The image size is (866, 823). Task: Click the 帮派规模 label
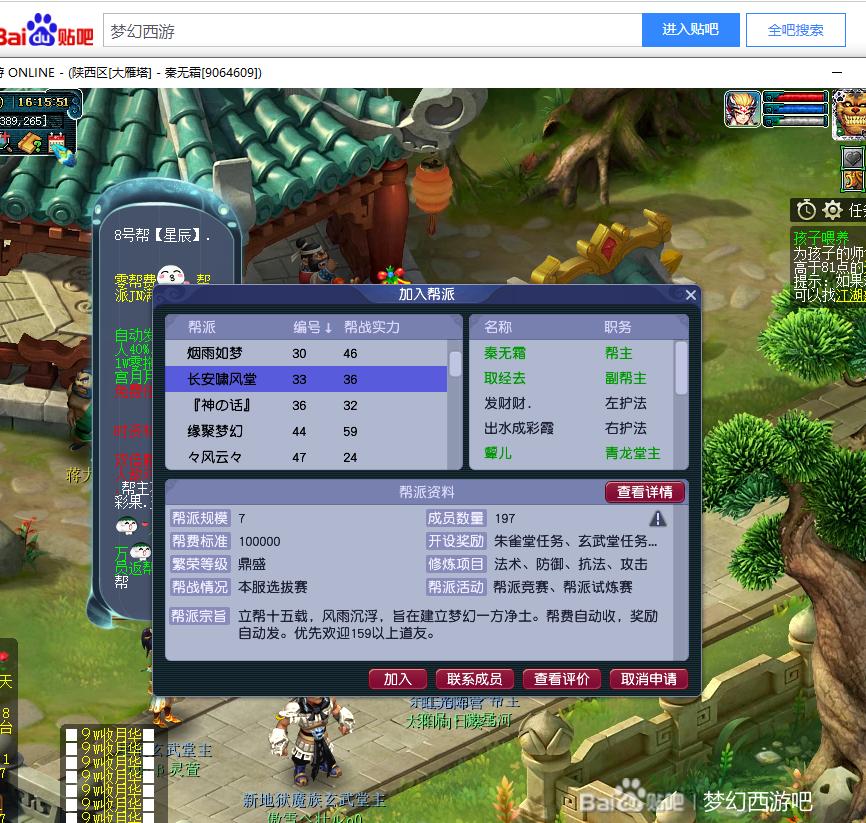click(200, 518)
